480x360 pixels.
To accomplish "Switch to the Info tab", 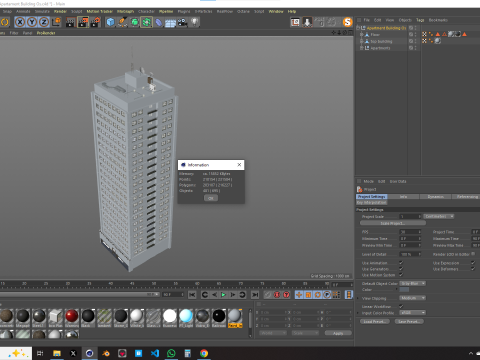I will 403,197.
